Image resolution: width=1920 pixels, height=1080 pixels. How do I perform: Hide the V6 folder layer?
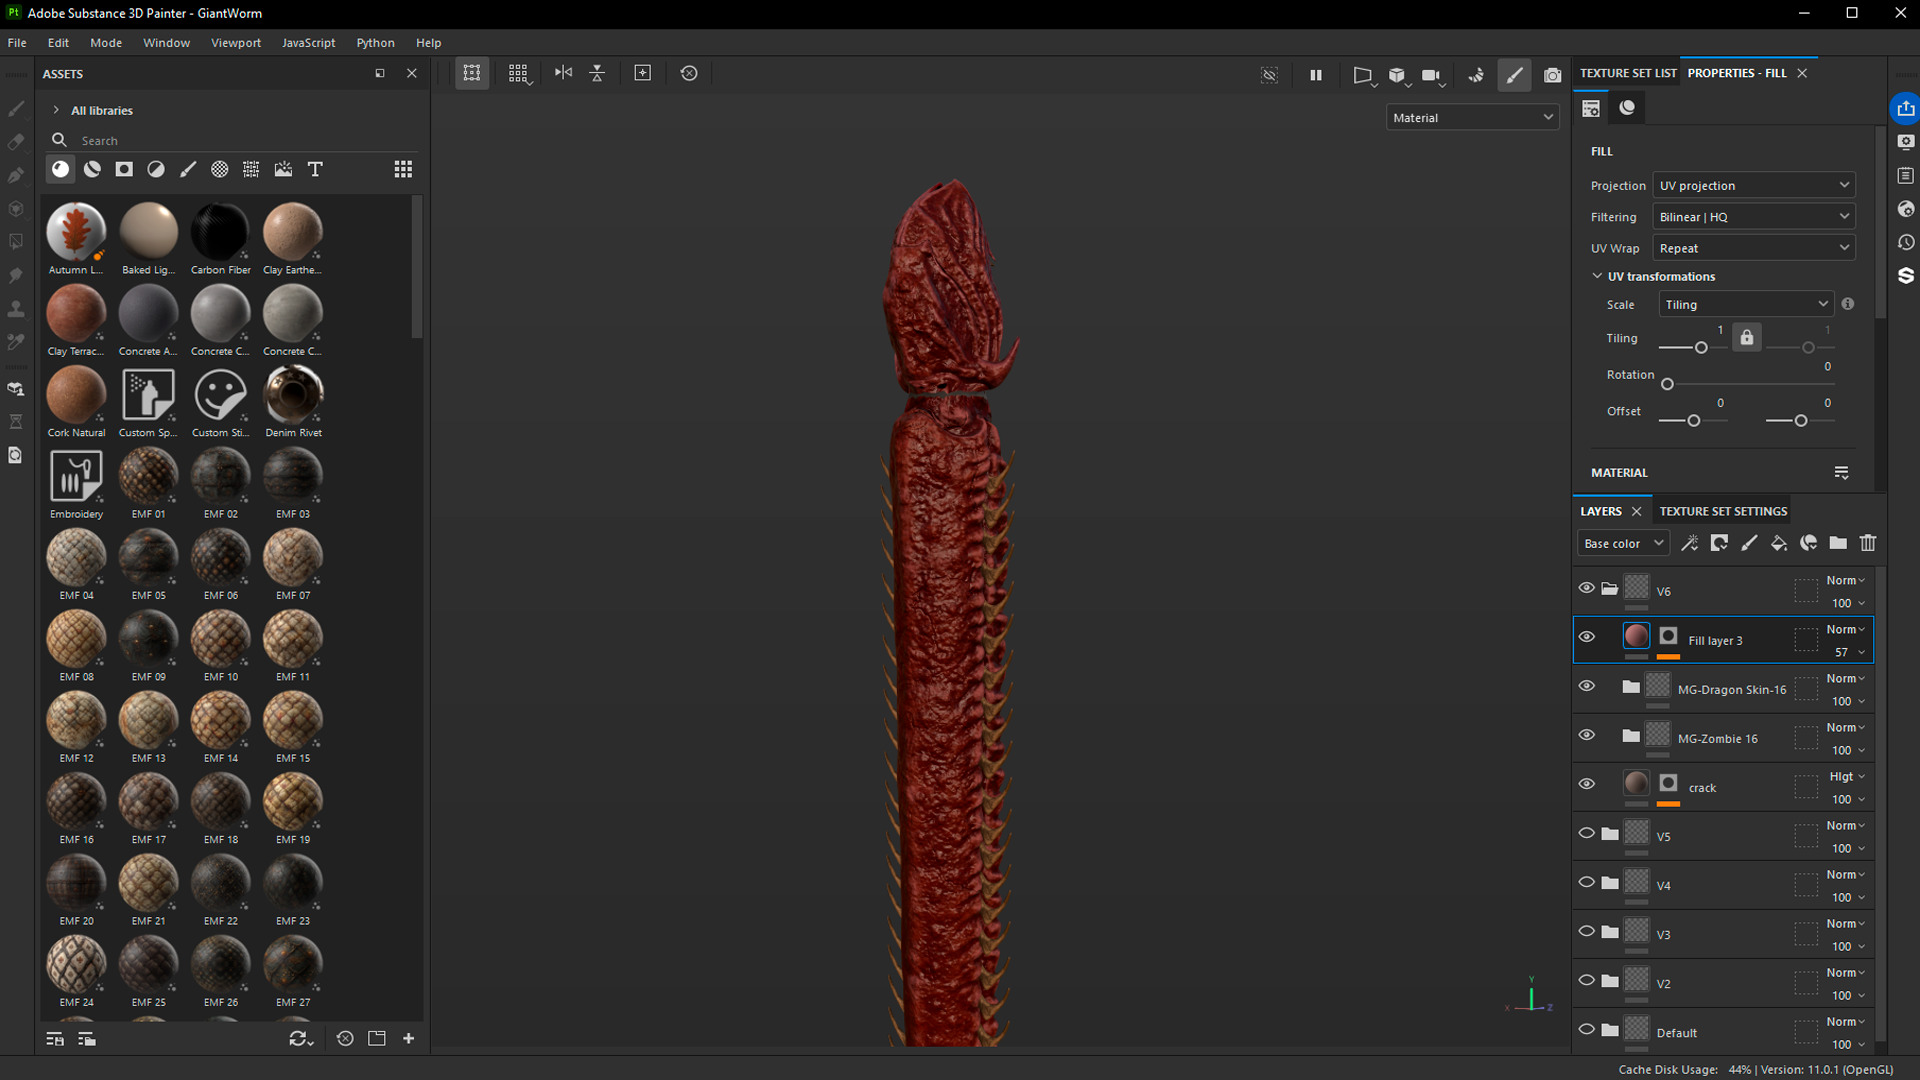1587,588
